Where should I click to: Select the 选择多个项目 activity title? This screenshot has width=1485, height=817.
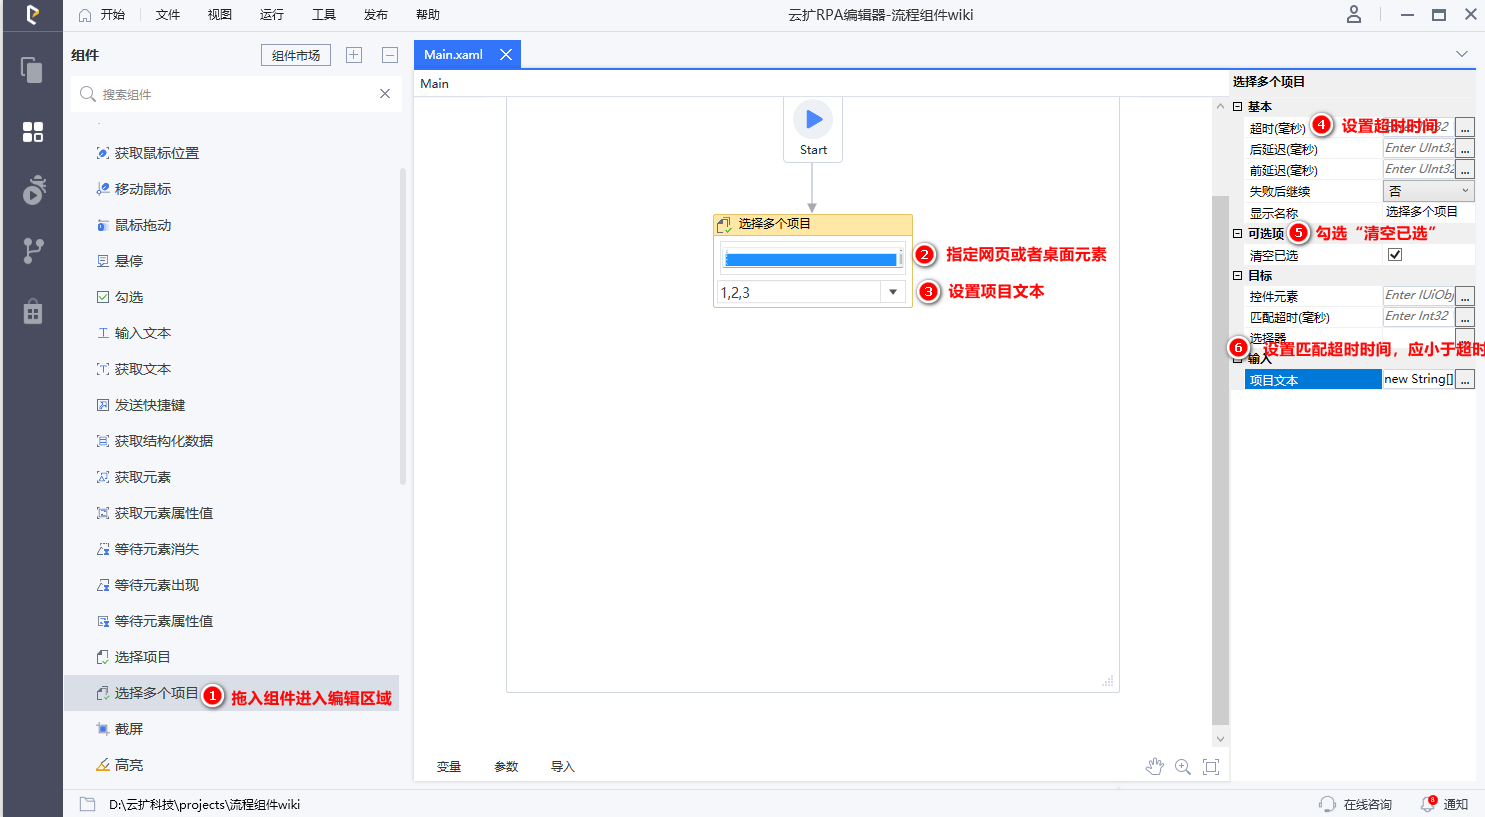[775, 224]
